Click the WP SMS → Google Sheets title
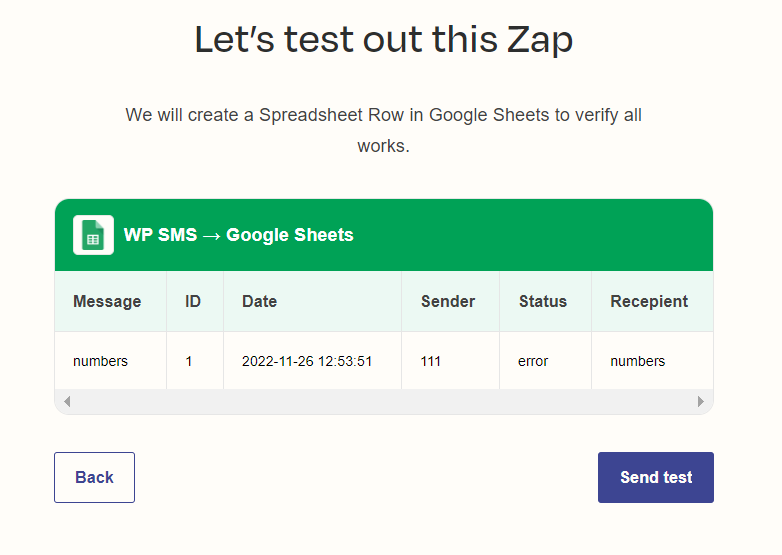Viewport: 782px width, 555px height. [x=238, y=235]
